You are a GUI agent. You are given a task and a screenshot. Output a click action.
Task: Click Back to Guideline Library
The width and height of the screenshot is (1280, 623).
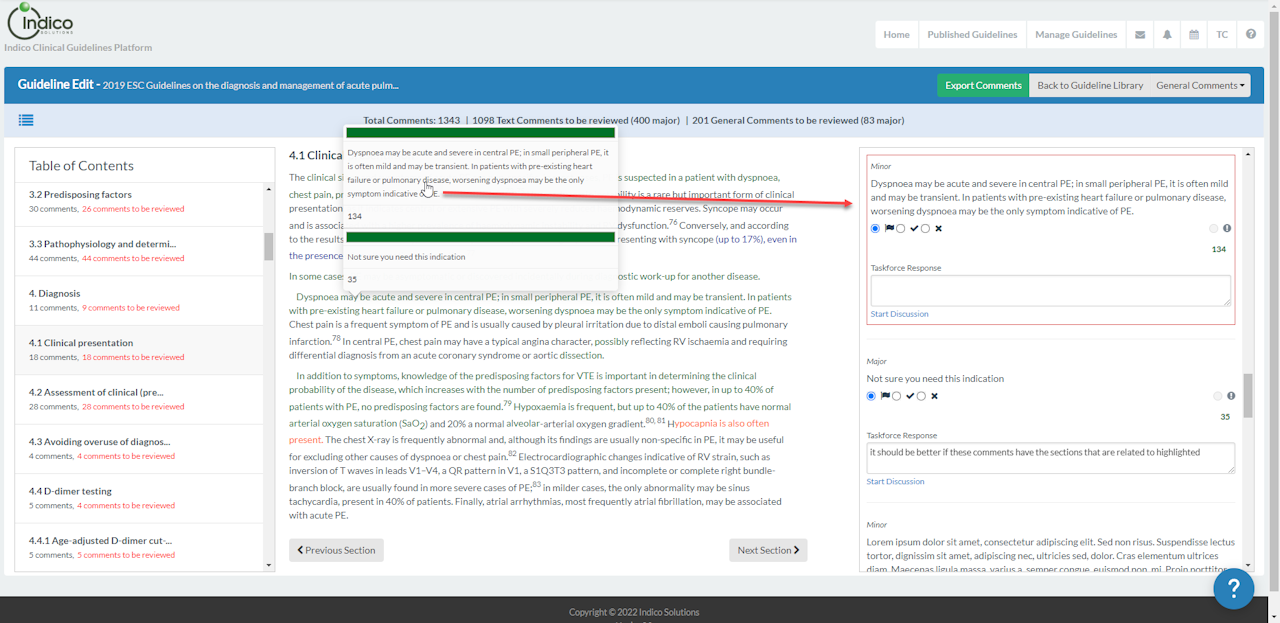point(1090,85)
